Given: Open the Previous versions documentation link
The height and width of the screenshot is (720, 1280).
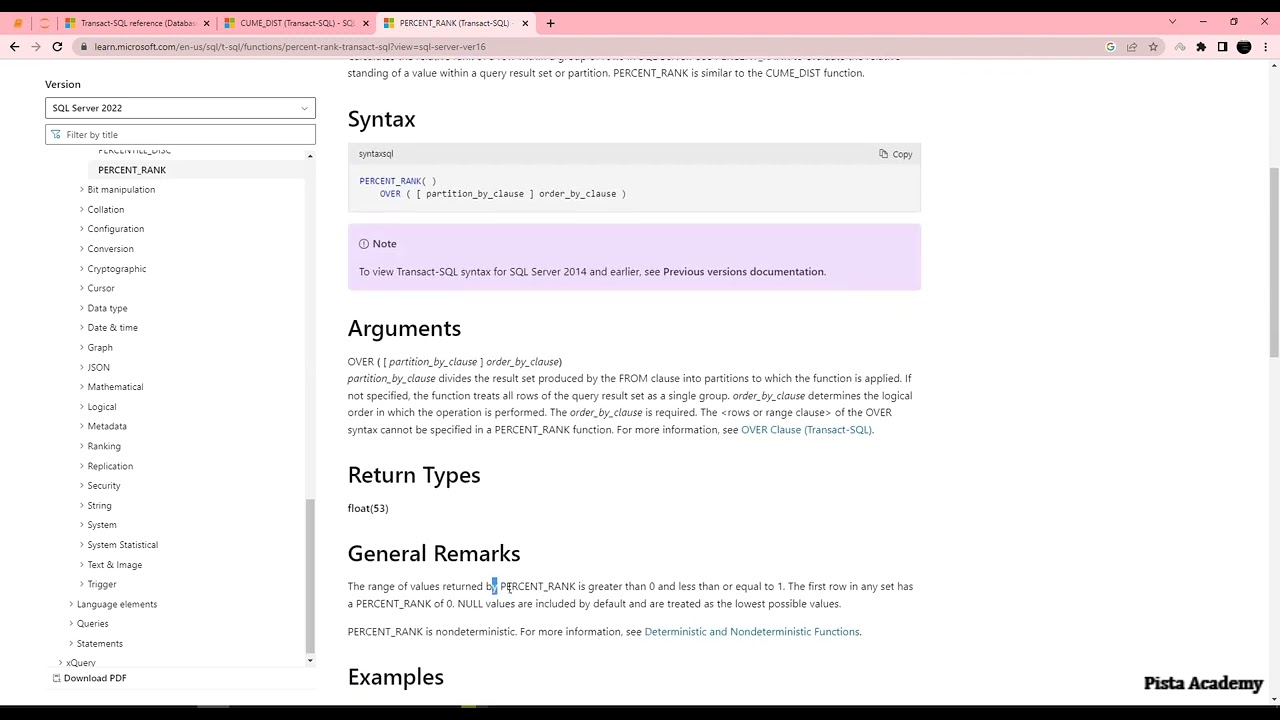Looking at the screenshot, I should point(744,272).
